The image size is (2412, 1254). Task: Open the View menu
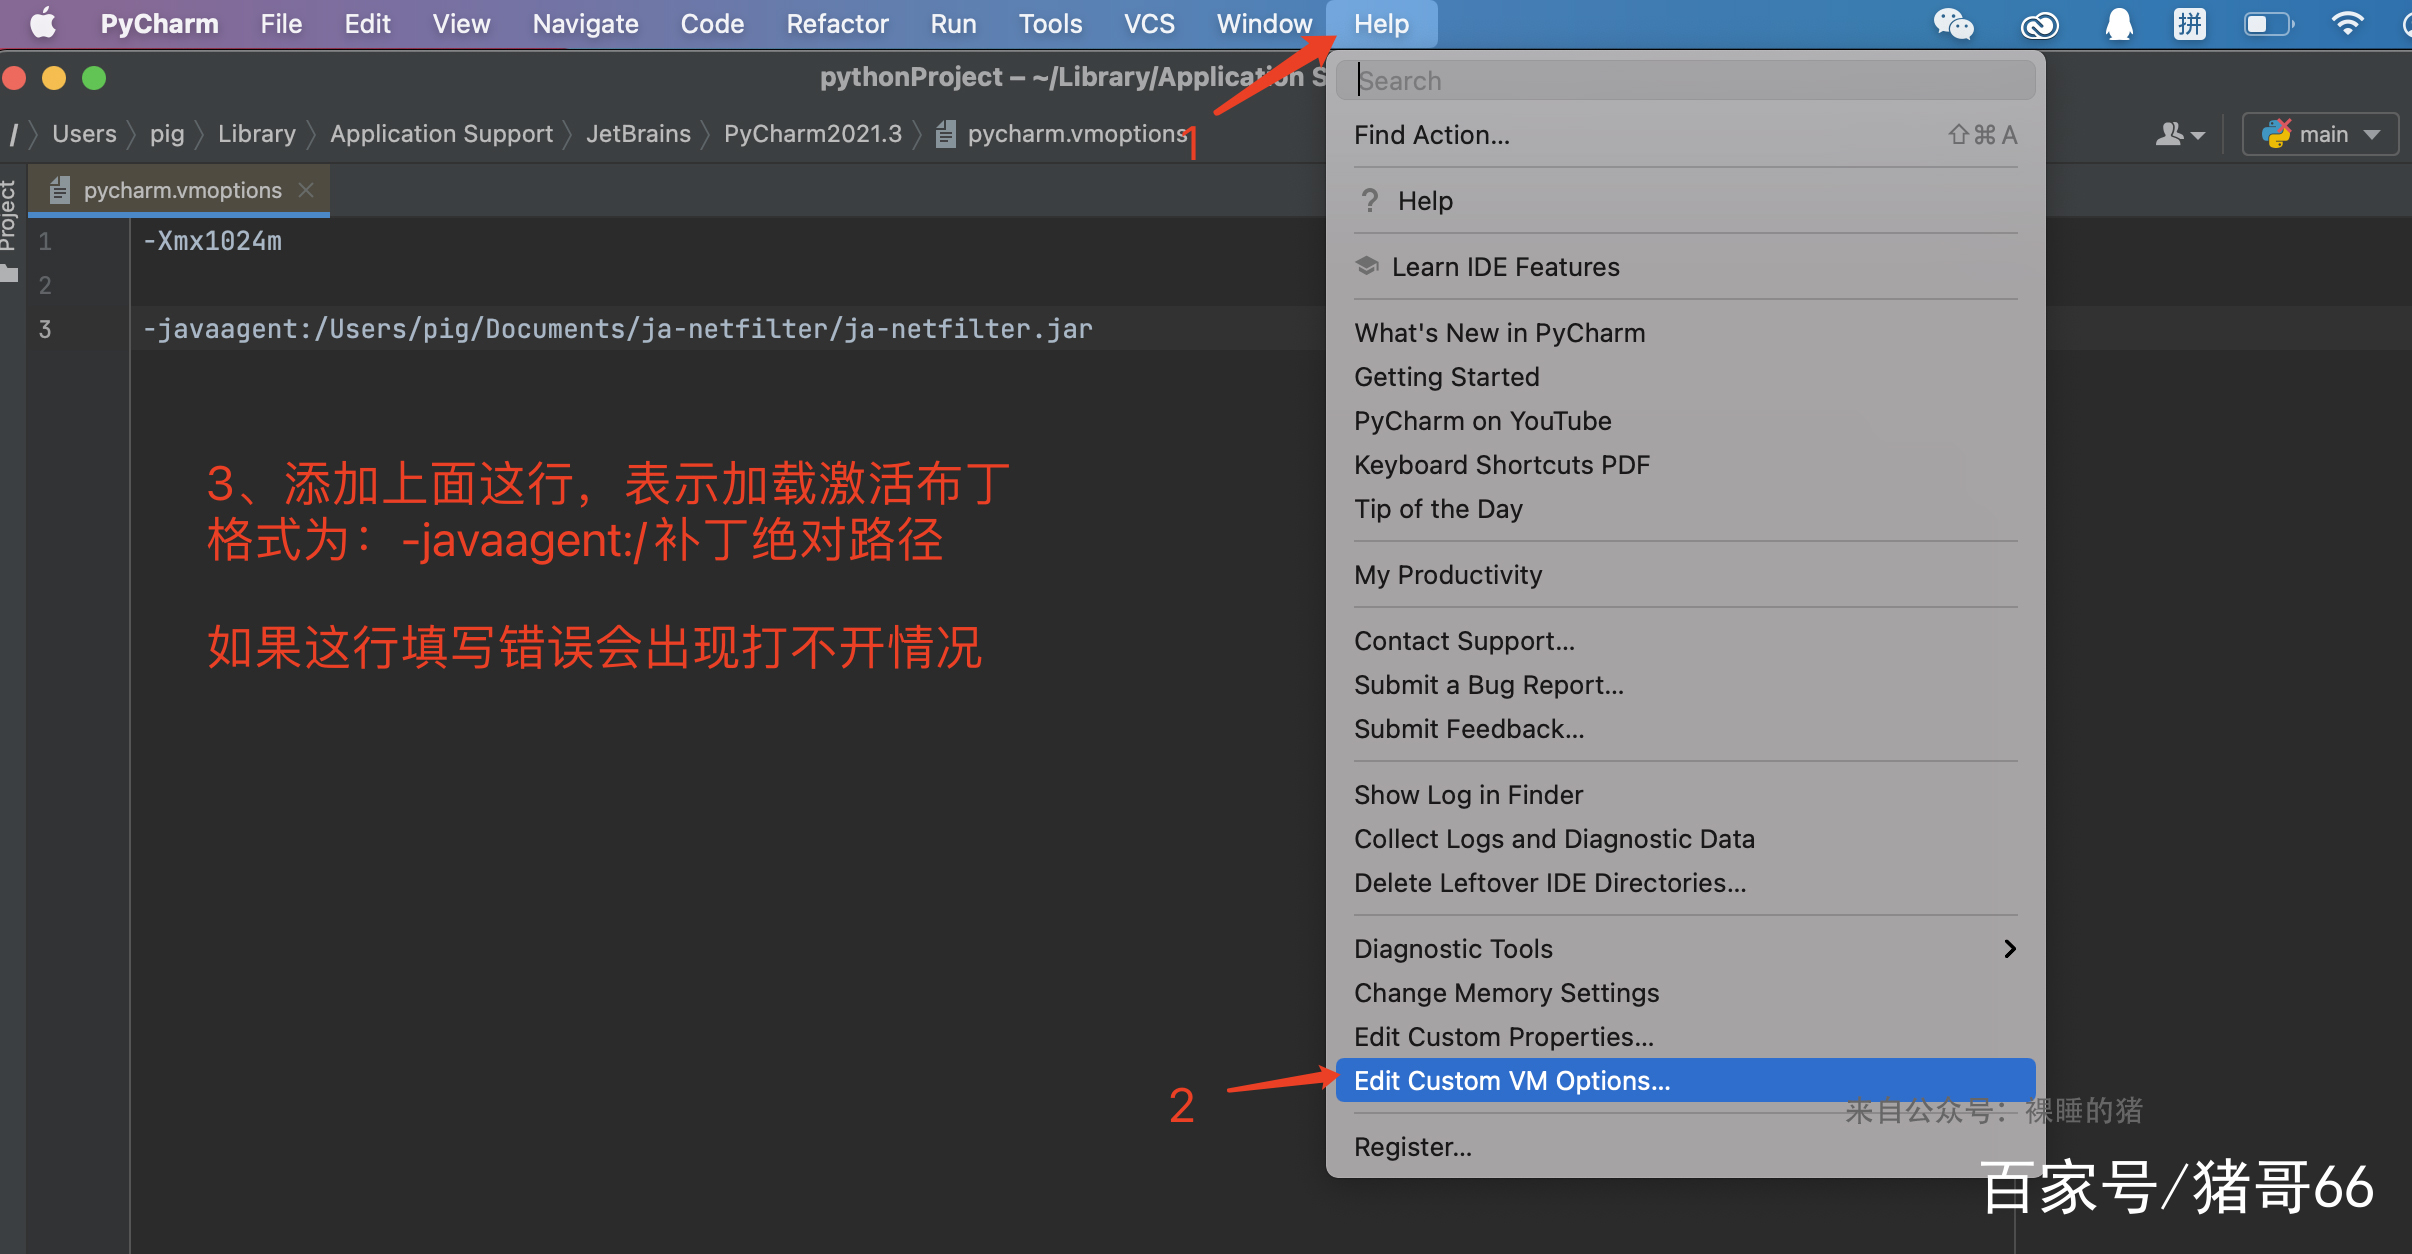pyautogui.click(x=461, y=23)
